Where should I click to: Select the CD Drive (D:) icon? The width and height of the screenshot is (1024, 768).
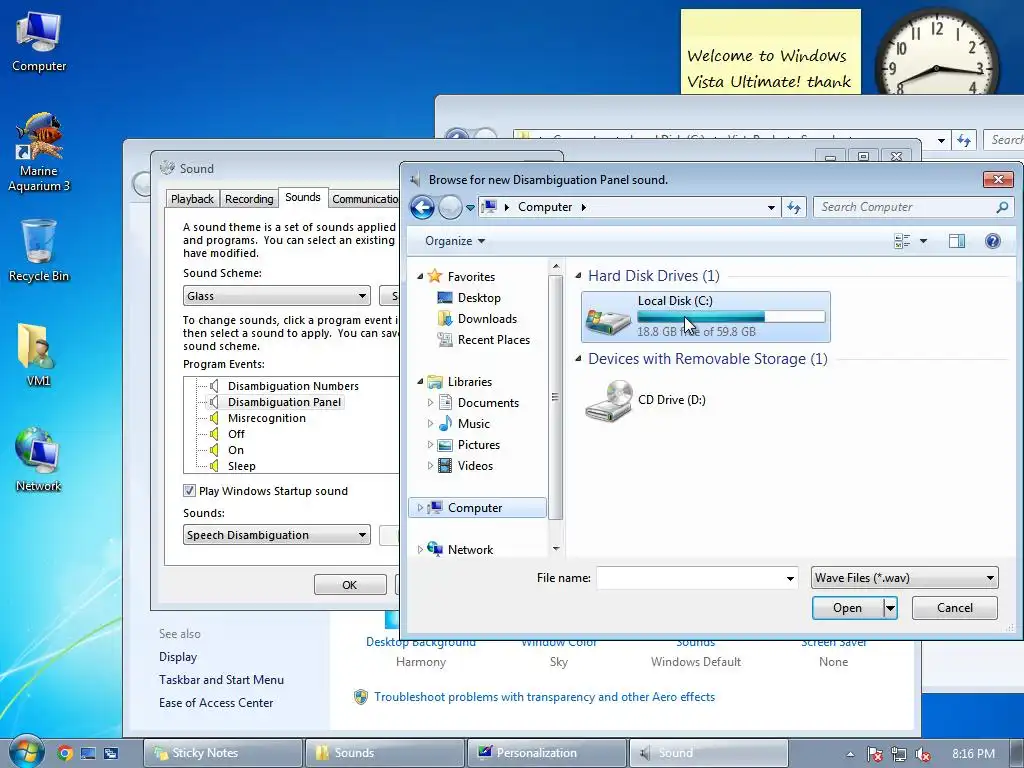tap(609, 400)
